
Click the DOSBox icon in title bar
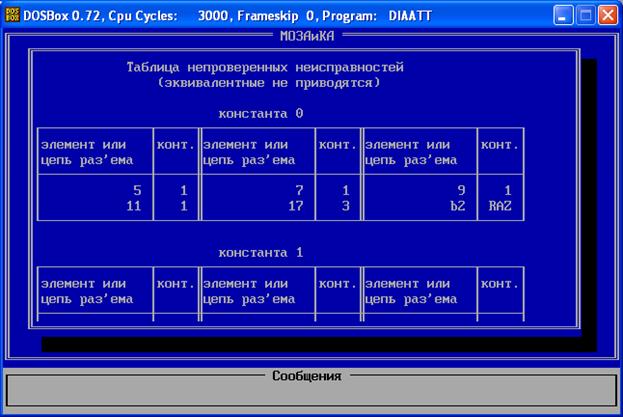(13, 15)
